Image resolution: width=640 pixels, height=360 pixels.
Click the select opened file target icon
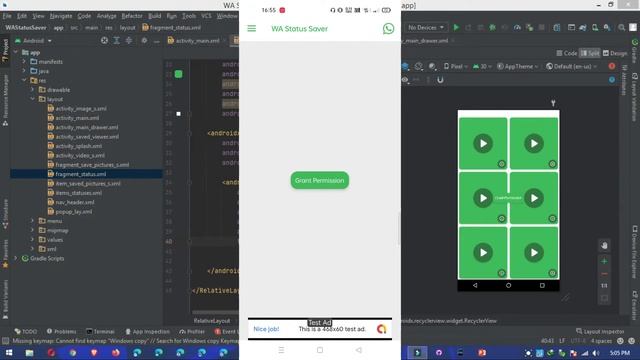pos(104,40)
